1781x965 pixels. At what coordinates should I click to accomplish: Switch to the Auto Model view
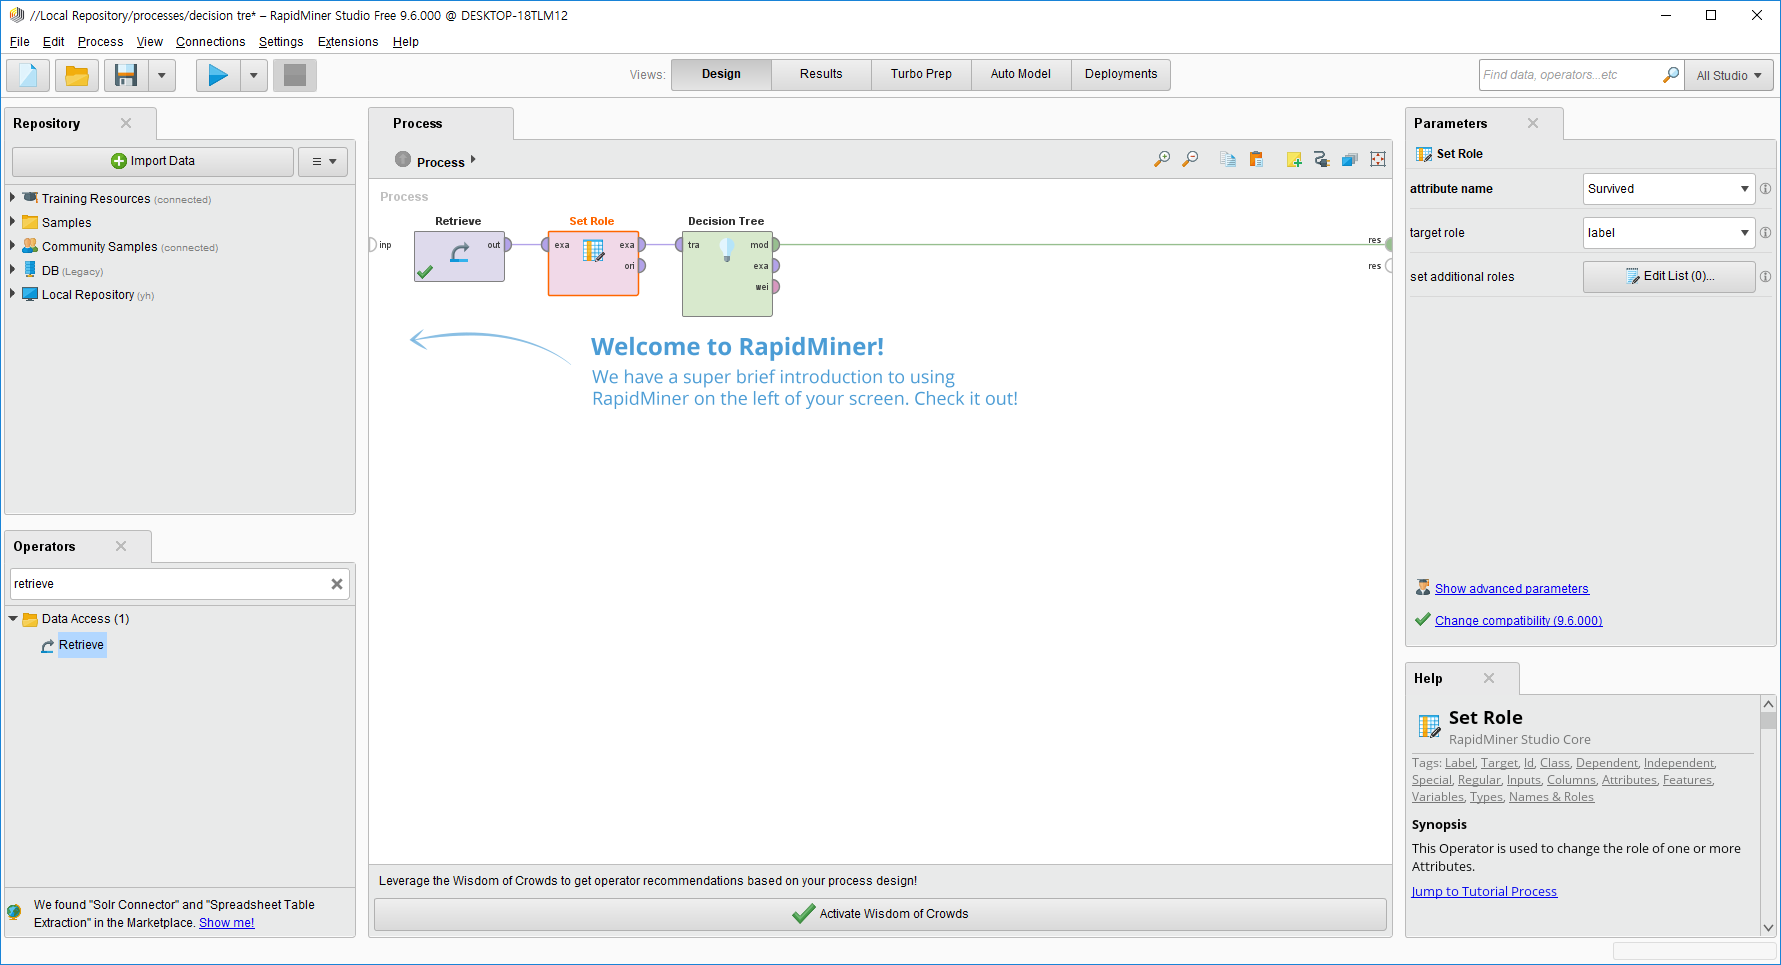pyautogui.click(x=1021, y=74)
